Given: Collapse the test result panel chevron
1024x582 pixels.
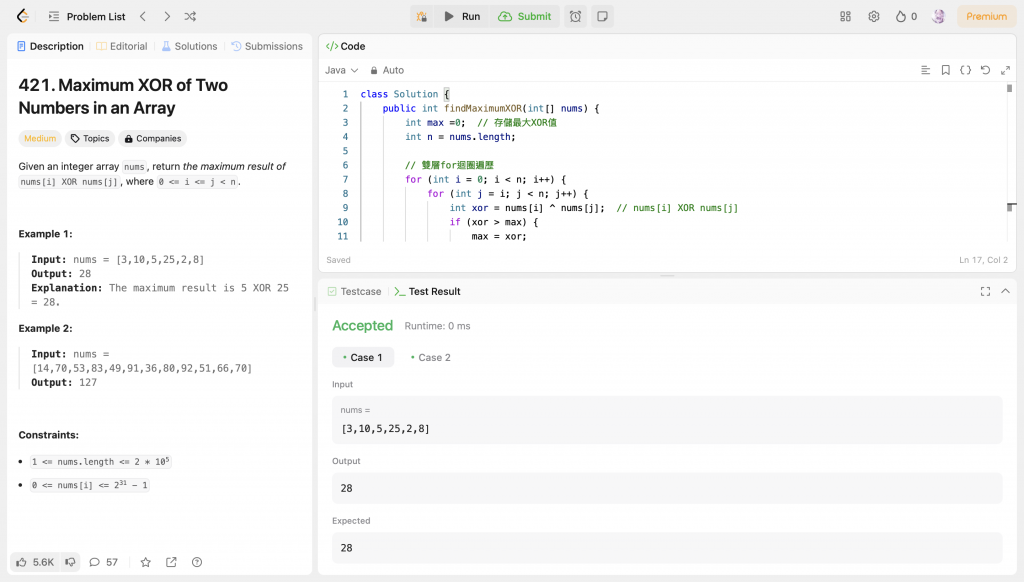Looking at the screenshot, I should pyautogui.click(x=1005, y=291).
